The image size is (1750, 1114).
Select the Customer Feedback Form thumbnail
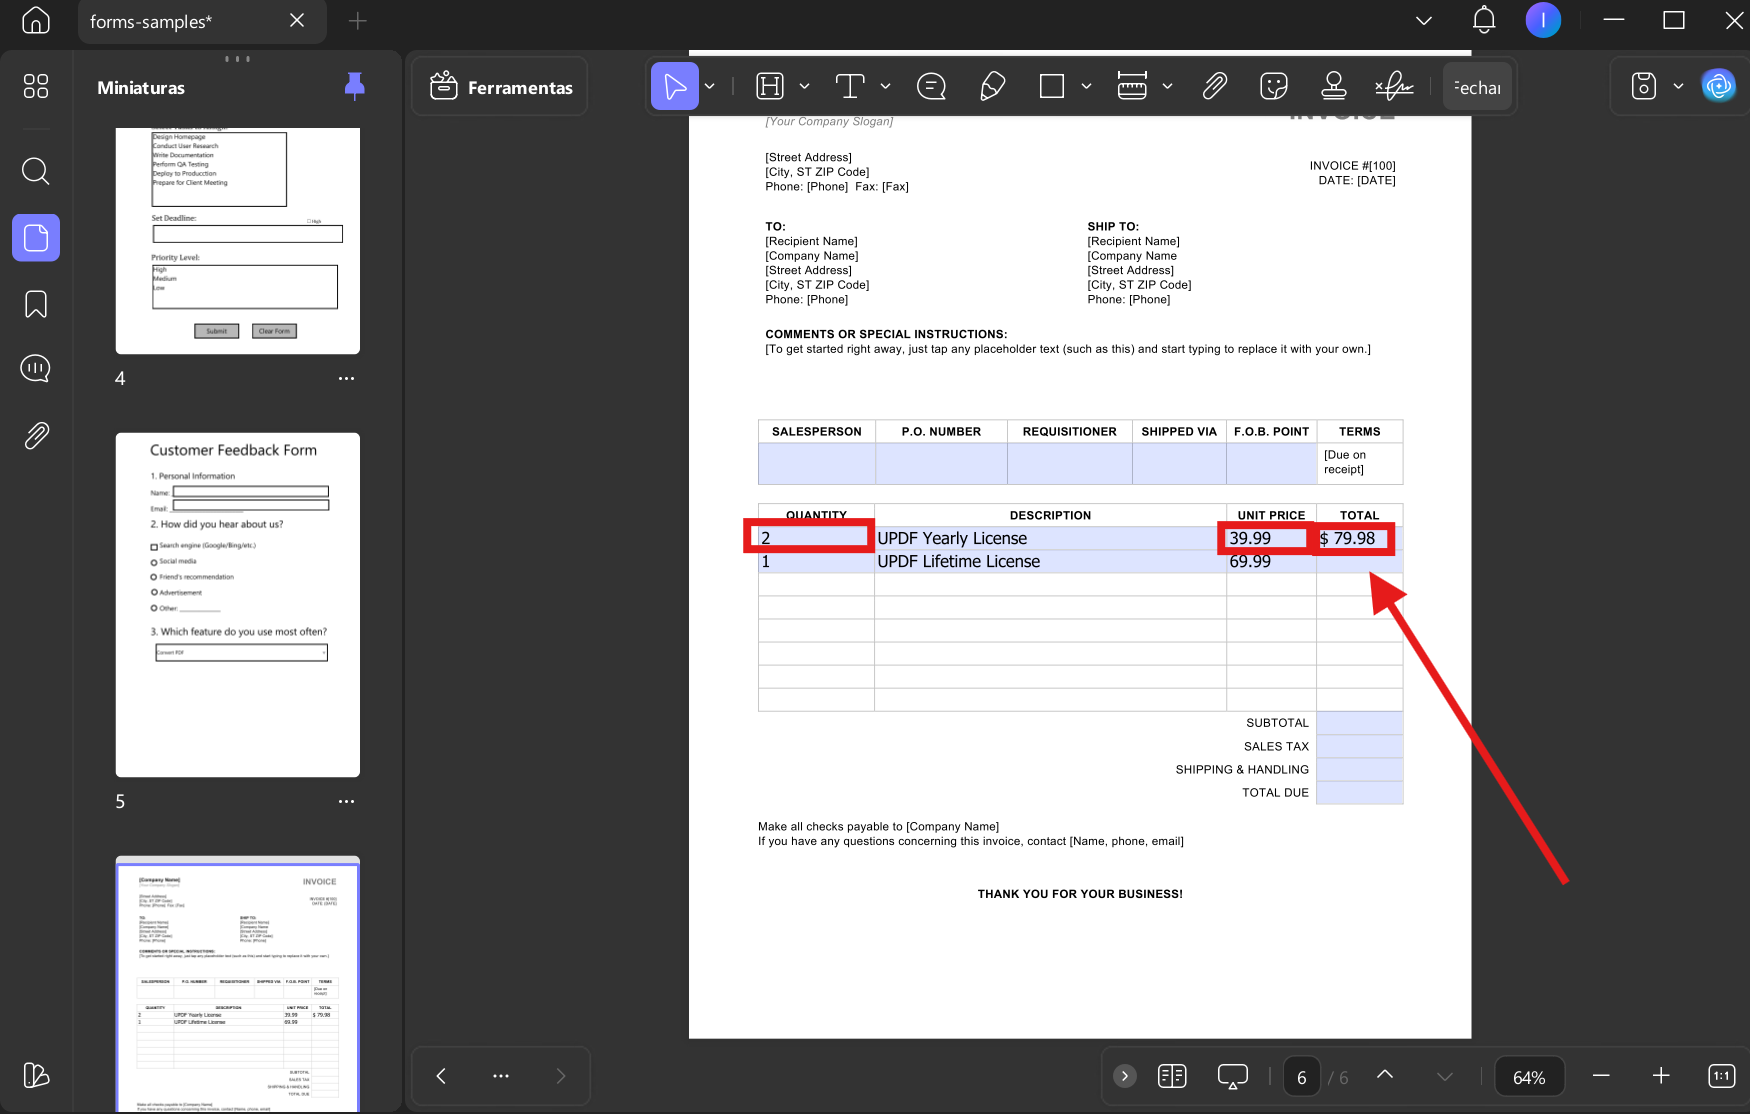coord(238,605)
